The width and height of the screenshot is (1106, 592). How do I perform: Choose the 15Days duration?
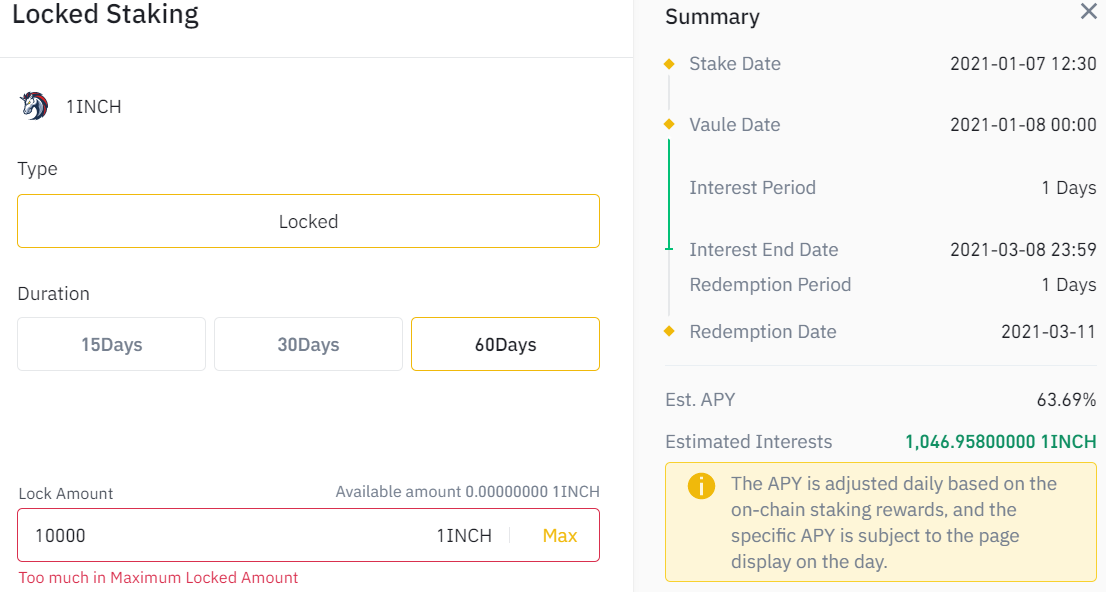tap(111, 345)
